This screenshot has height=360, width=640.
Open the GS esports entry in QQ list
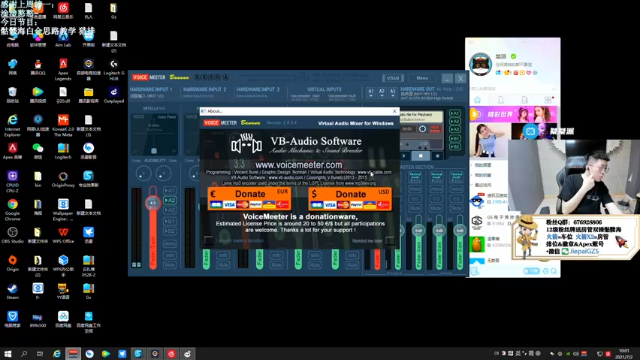point(490,221)
